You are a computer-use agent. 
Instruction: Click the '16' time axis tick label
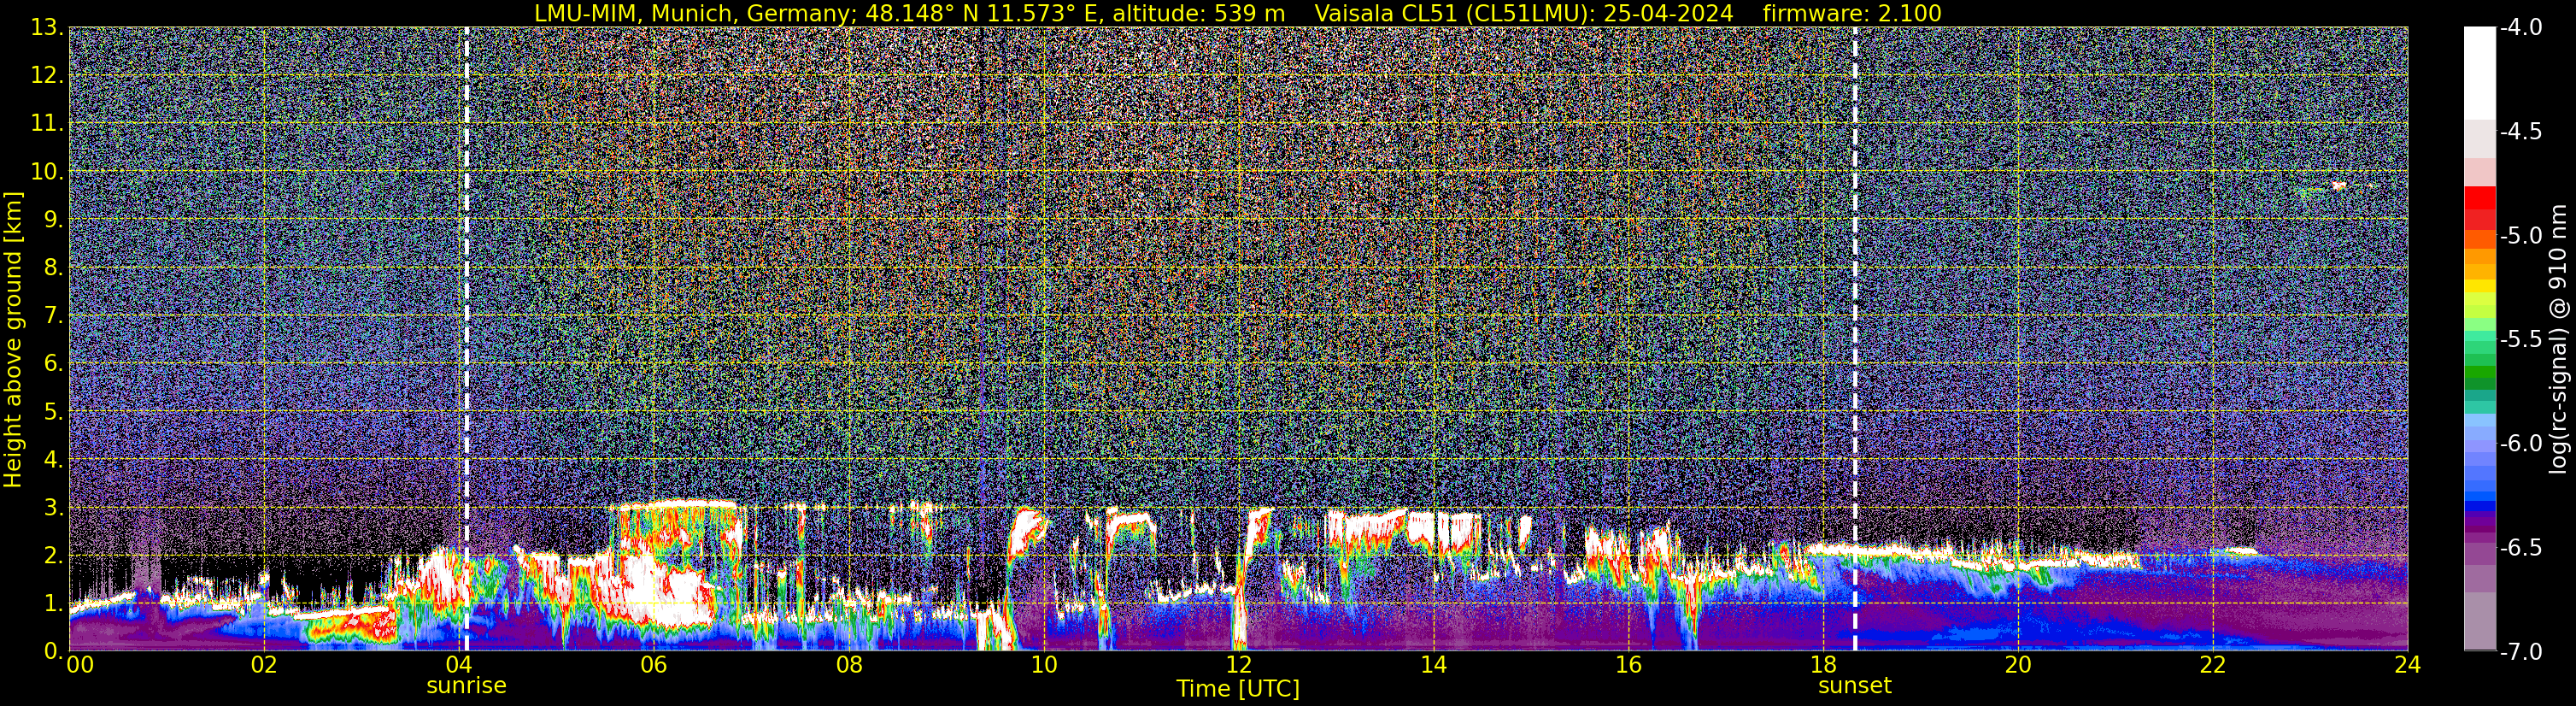(1629, 666)
